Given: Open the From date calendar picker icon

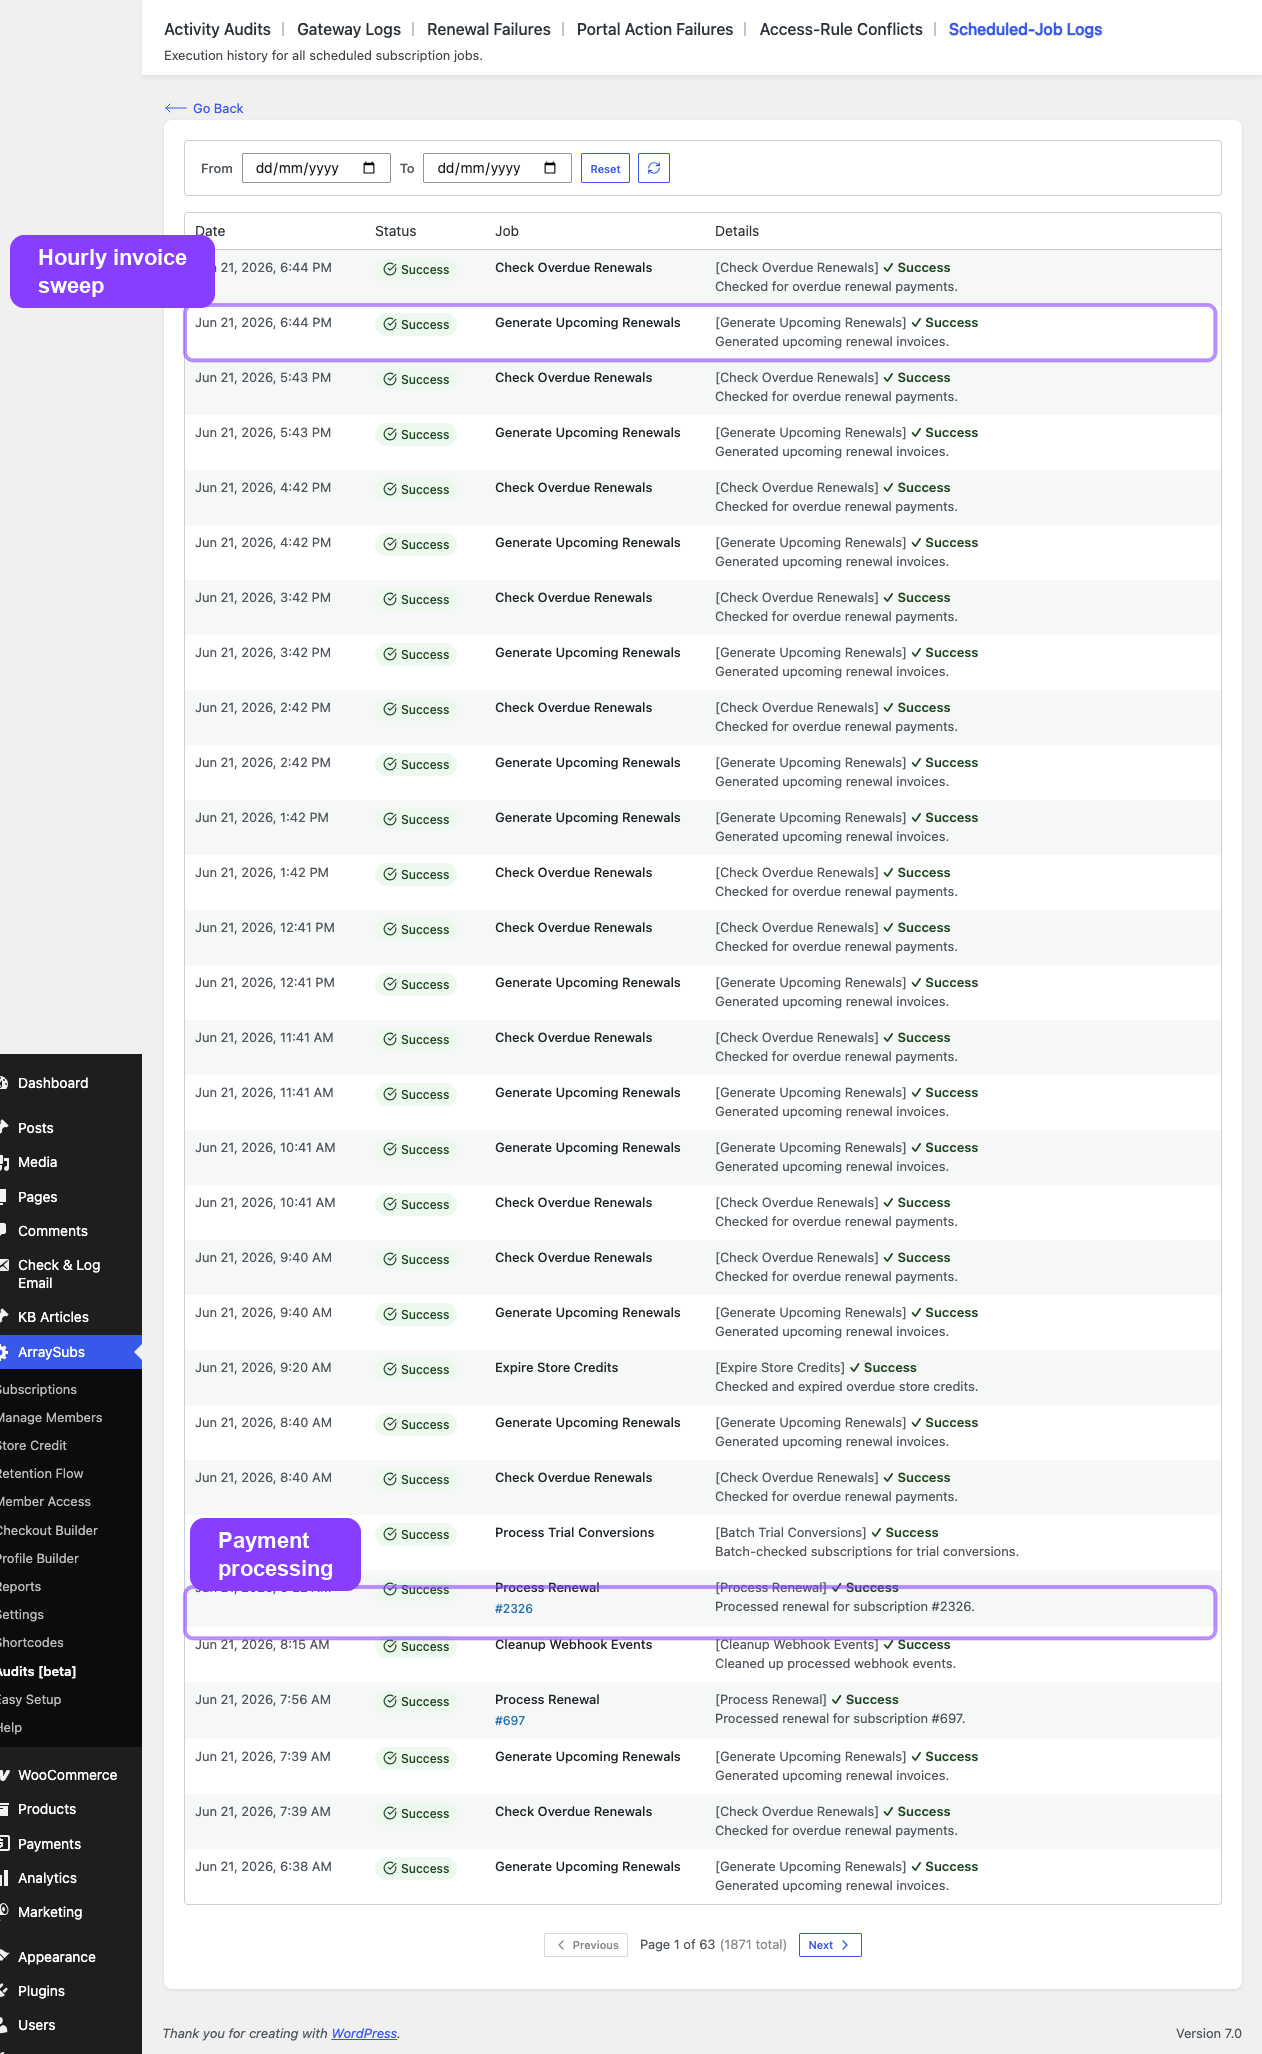Looking at the screenshot, I should (369, 168).
